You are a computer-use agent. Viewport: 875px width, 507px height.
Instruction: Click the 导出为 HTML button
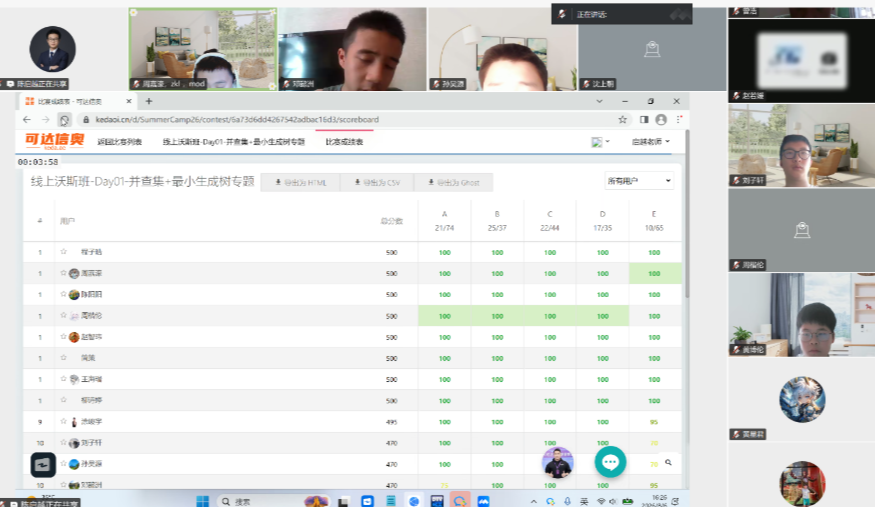301,182
